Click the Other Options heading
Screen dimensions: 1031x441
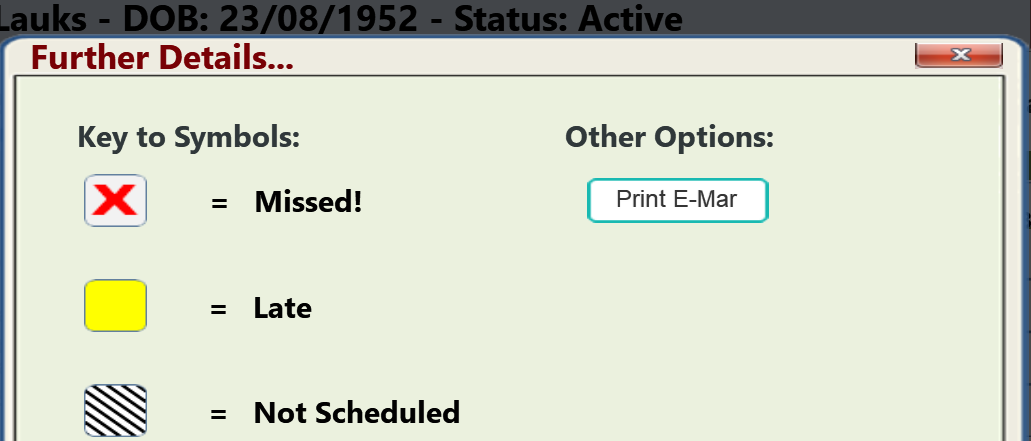(669, 137)
